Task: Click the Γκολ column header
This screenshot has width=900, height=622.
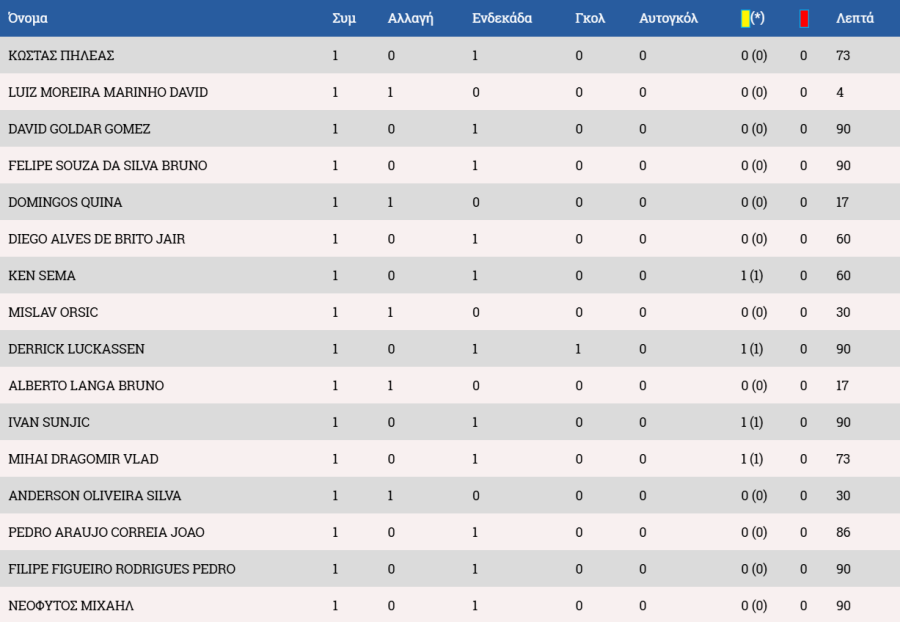Action: click(x=590, y=18)
